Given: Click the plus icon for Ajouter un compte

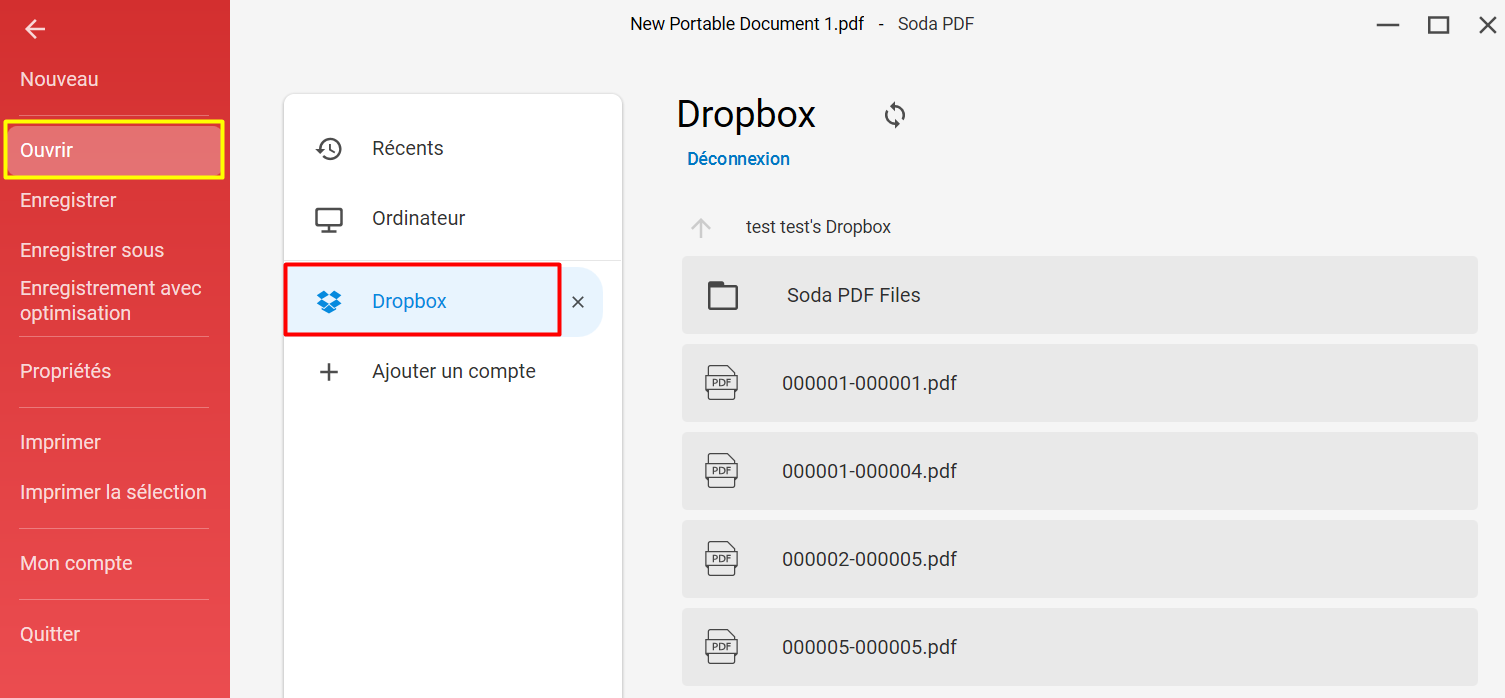Looking at the screenshot, I should (x=329, y=372).
